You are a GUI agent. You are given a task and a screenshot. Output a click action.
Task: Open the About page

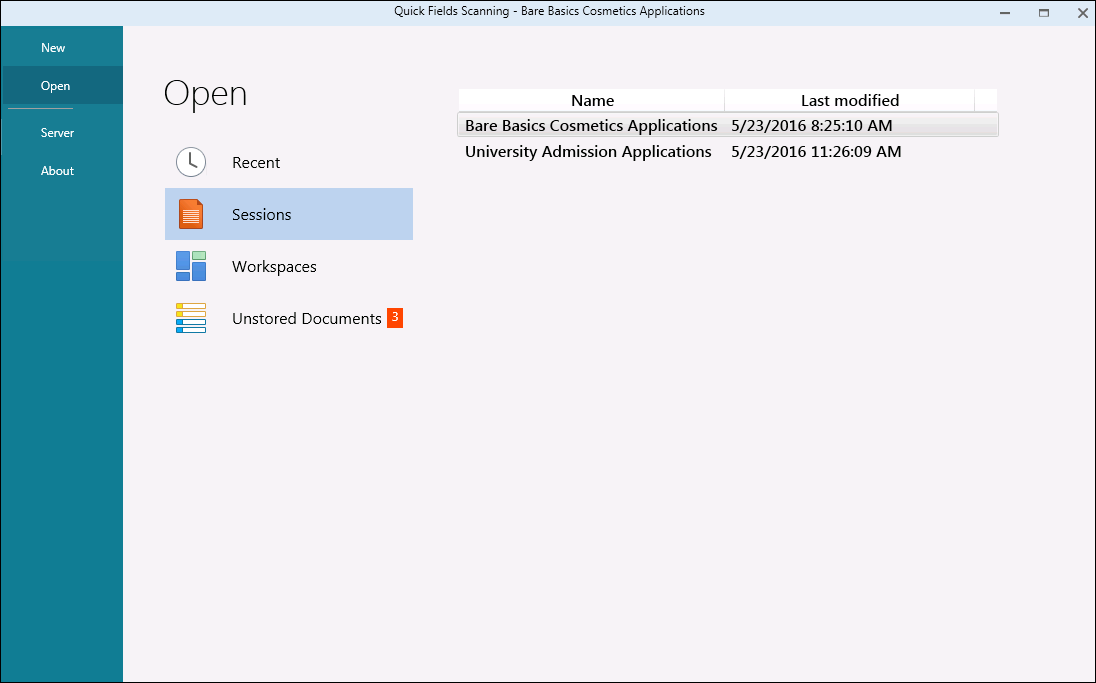57,171
